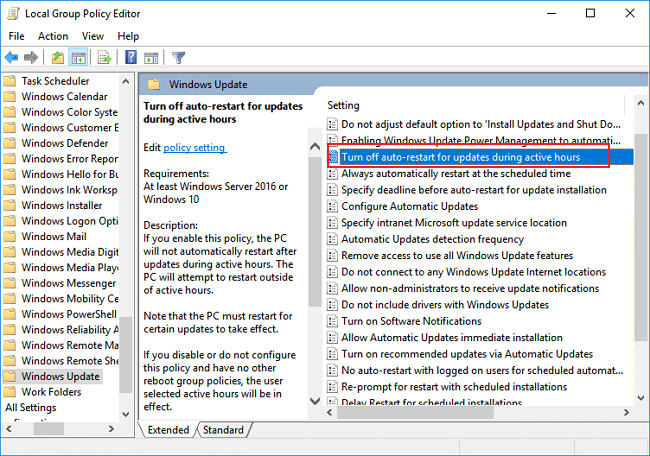Click the Filter funnel toolbar icon
The image size is (650, 456).
[178, 58]
